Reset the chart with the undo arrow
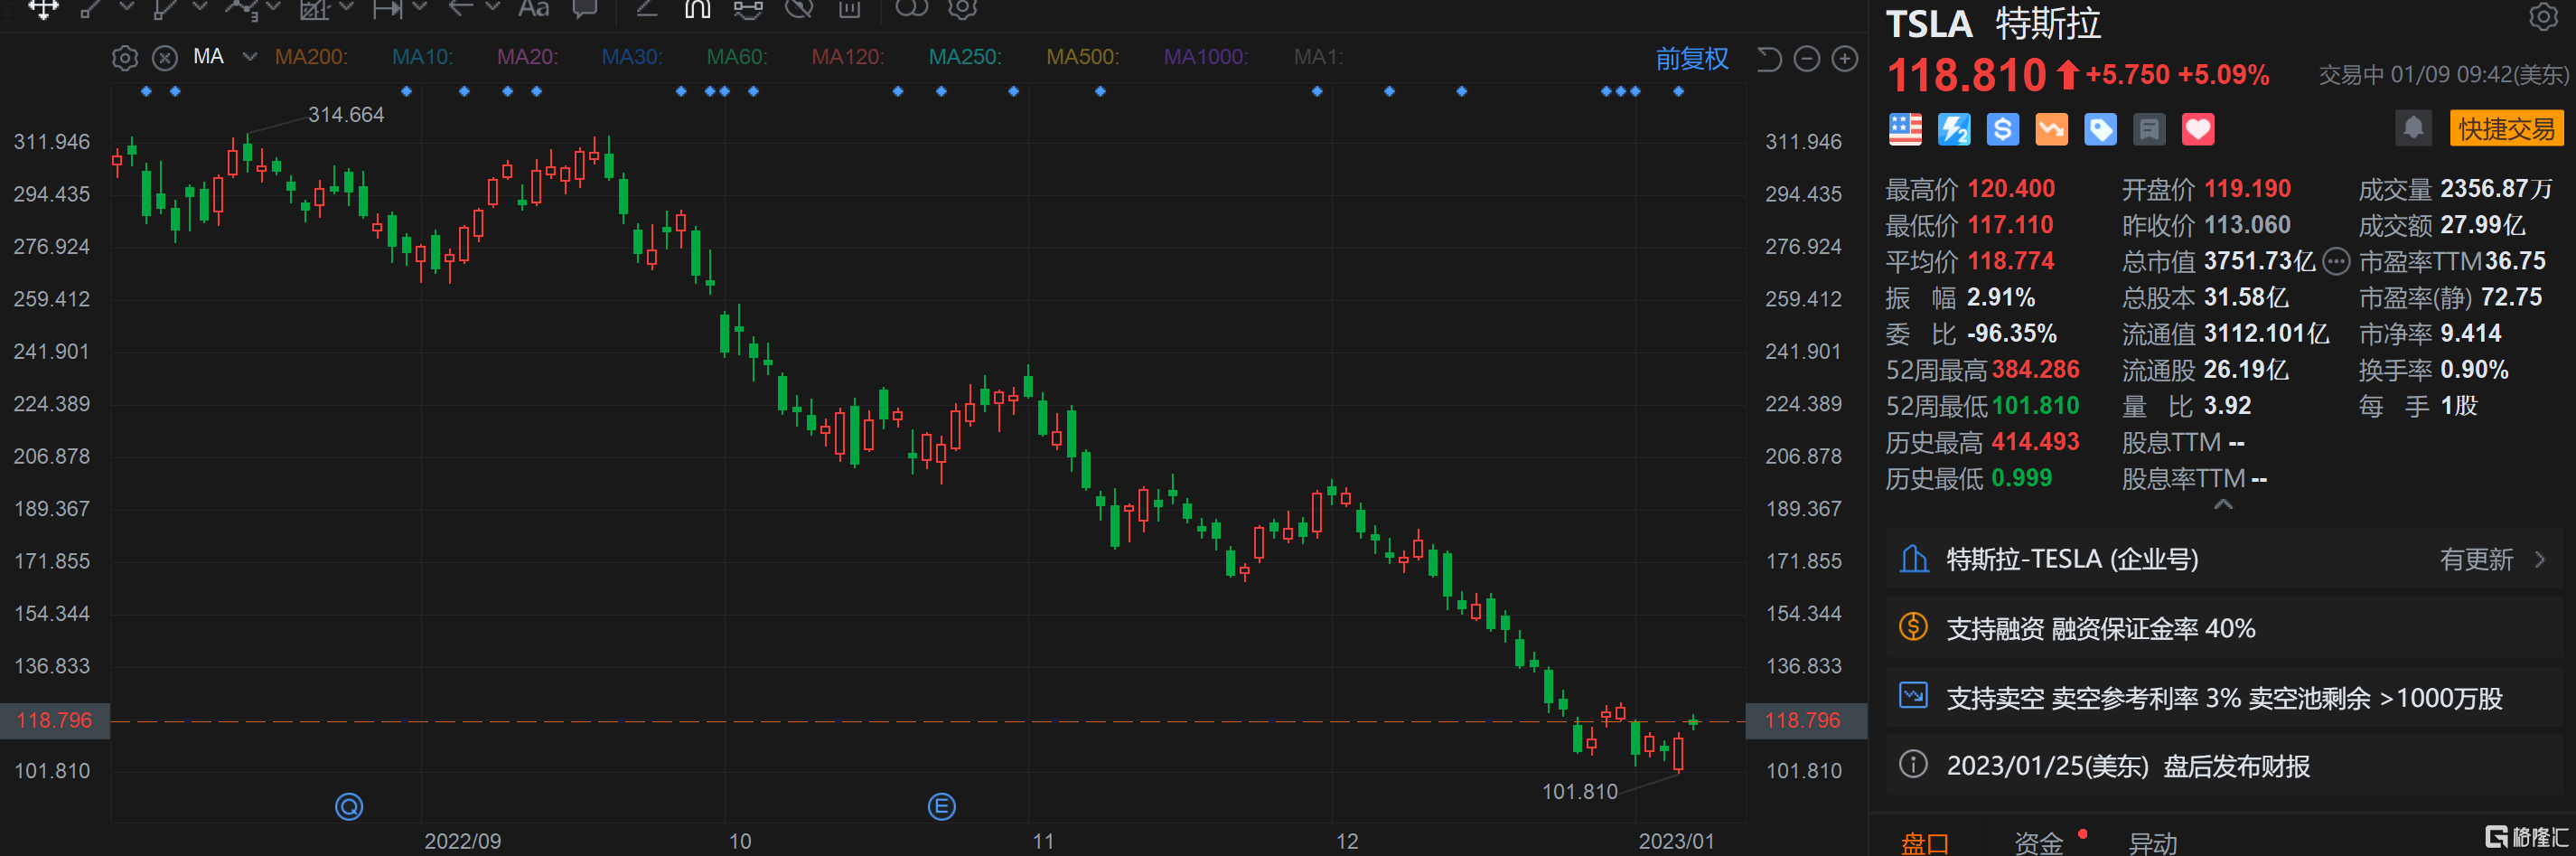The height and width of the screenshot is (856, 2576). pyautogui.click(x=1769, y=59)
